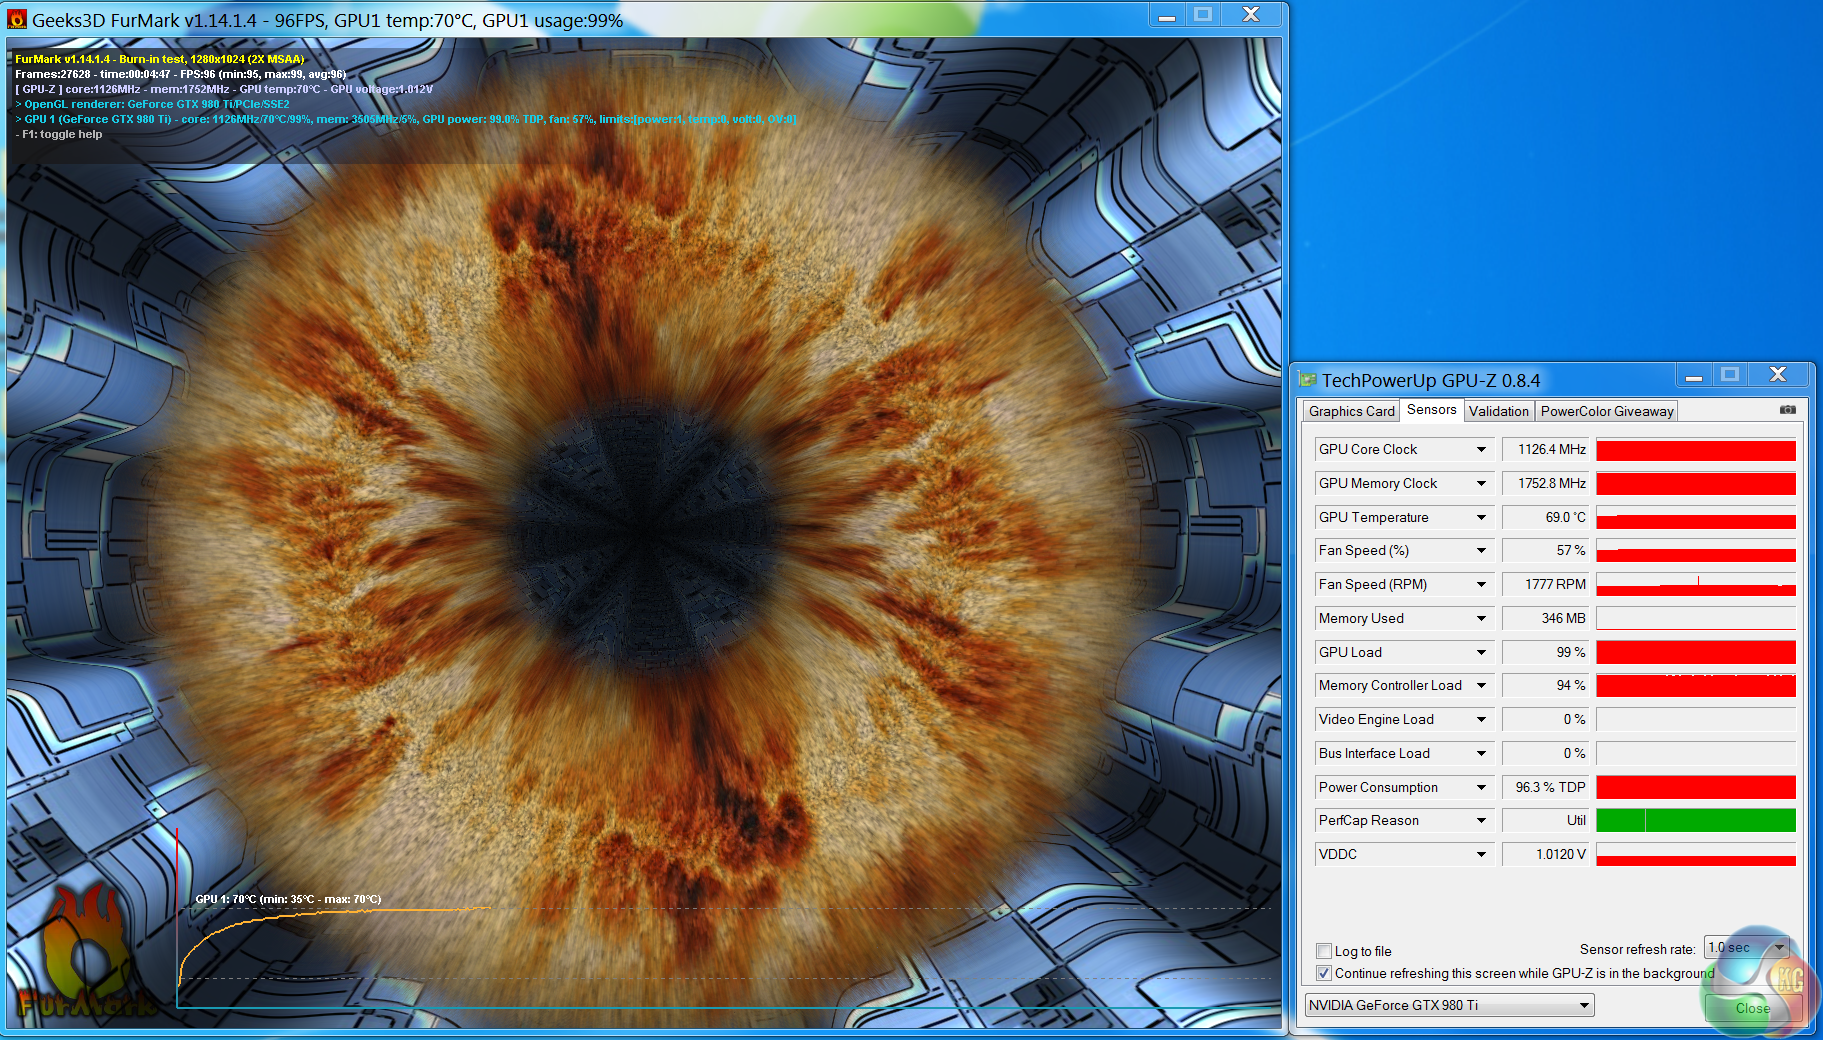This screenshot has height=1040, width=1823.
Task: Open the Sensor refresh rate dropdown
Action: pyautogui.click(x=1779, y=947)
